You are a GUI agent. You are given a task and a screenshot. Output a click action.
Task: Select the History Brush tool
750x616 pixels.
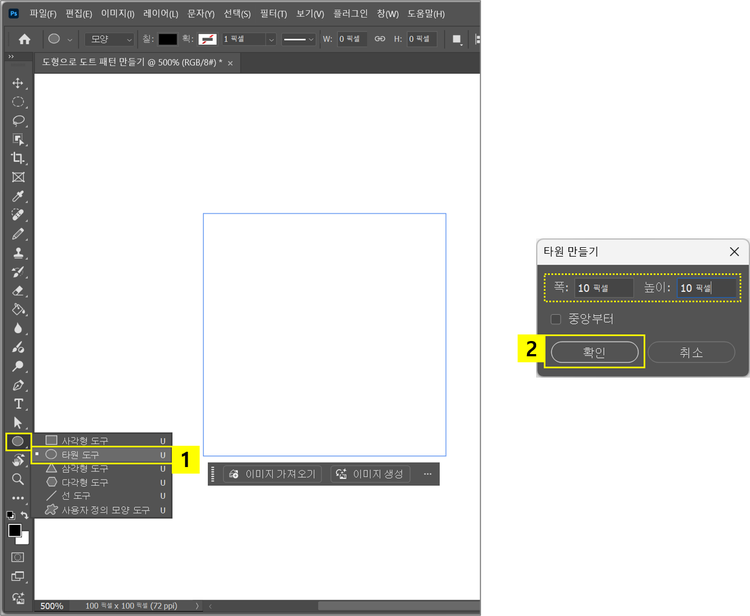click(18, 272)
